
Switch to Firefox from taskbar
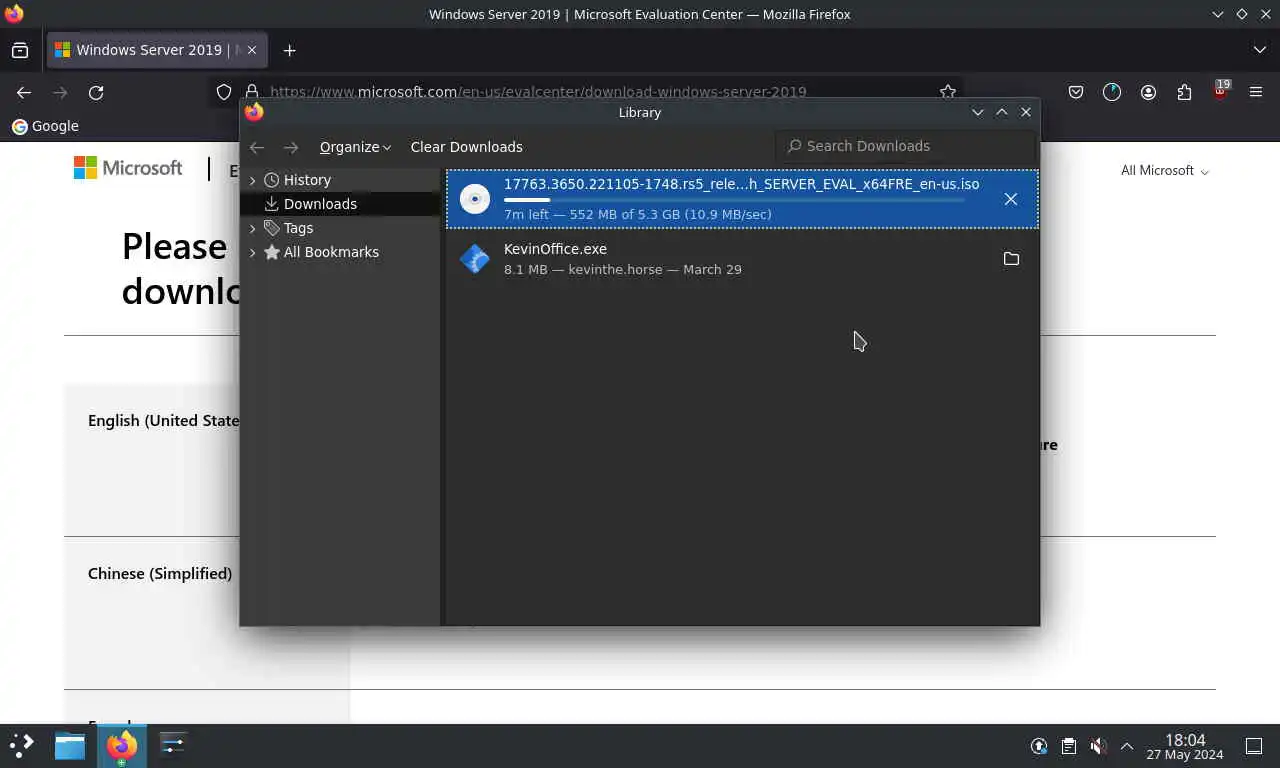(x=121, y=745)
